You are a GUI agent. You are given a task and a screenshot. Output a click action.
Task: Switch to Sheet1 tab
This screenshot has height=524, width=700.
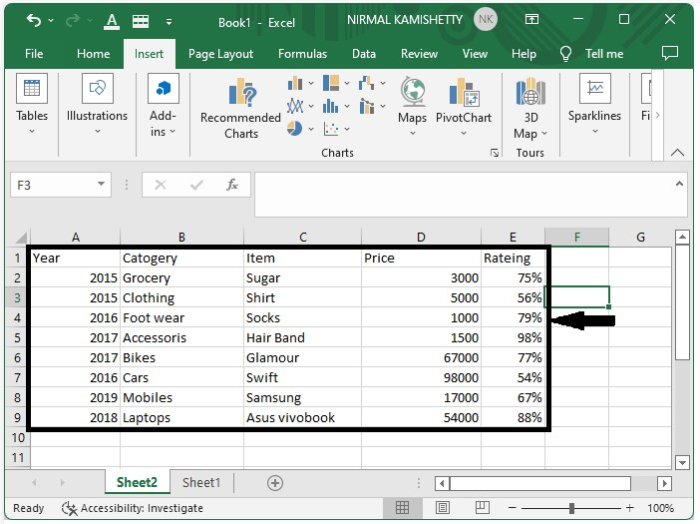click(201, 482)
